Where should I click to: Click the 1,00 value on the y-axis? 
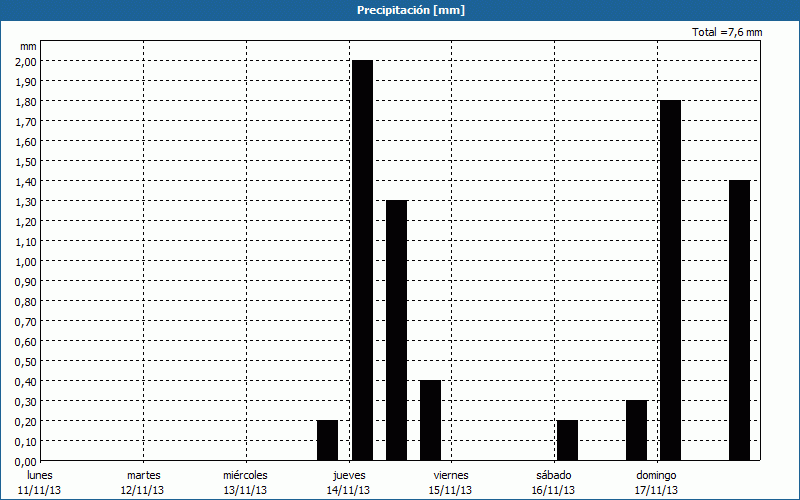(26, 261)
